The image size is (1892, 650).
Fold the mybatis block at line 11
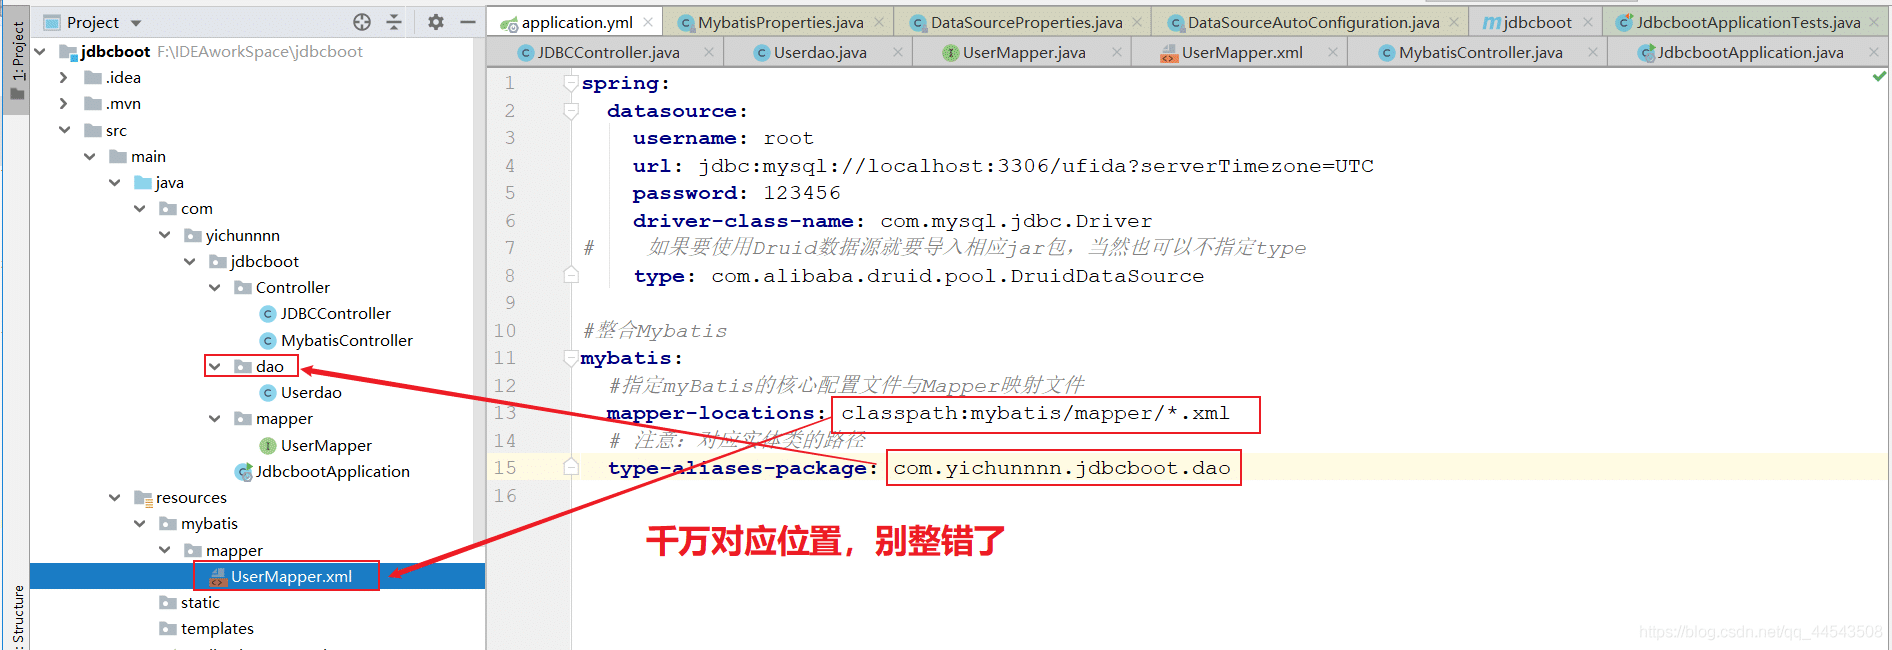[x=571, y=358]
